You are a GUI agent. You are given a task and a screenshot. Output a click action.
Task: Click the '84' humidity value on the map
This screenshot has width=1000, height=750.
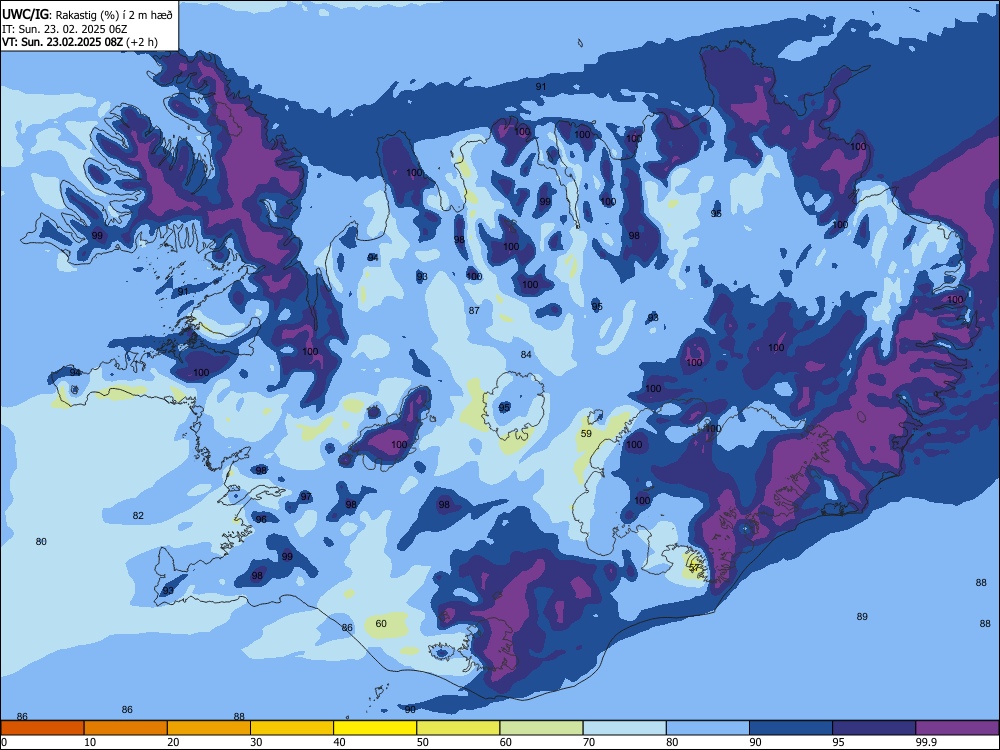[526, 355]
